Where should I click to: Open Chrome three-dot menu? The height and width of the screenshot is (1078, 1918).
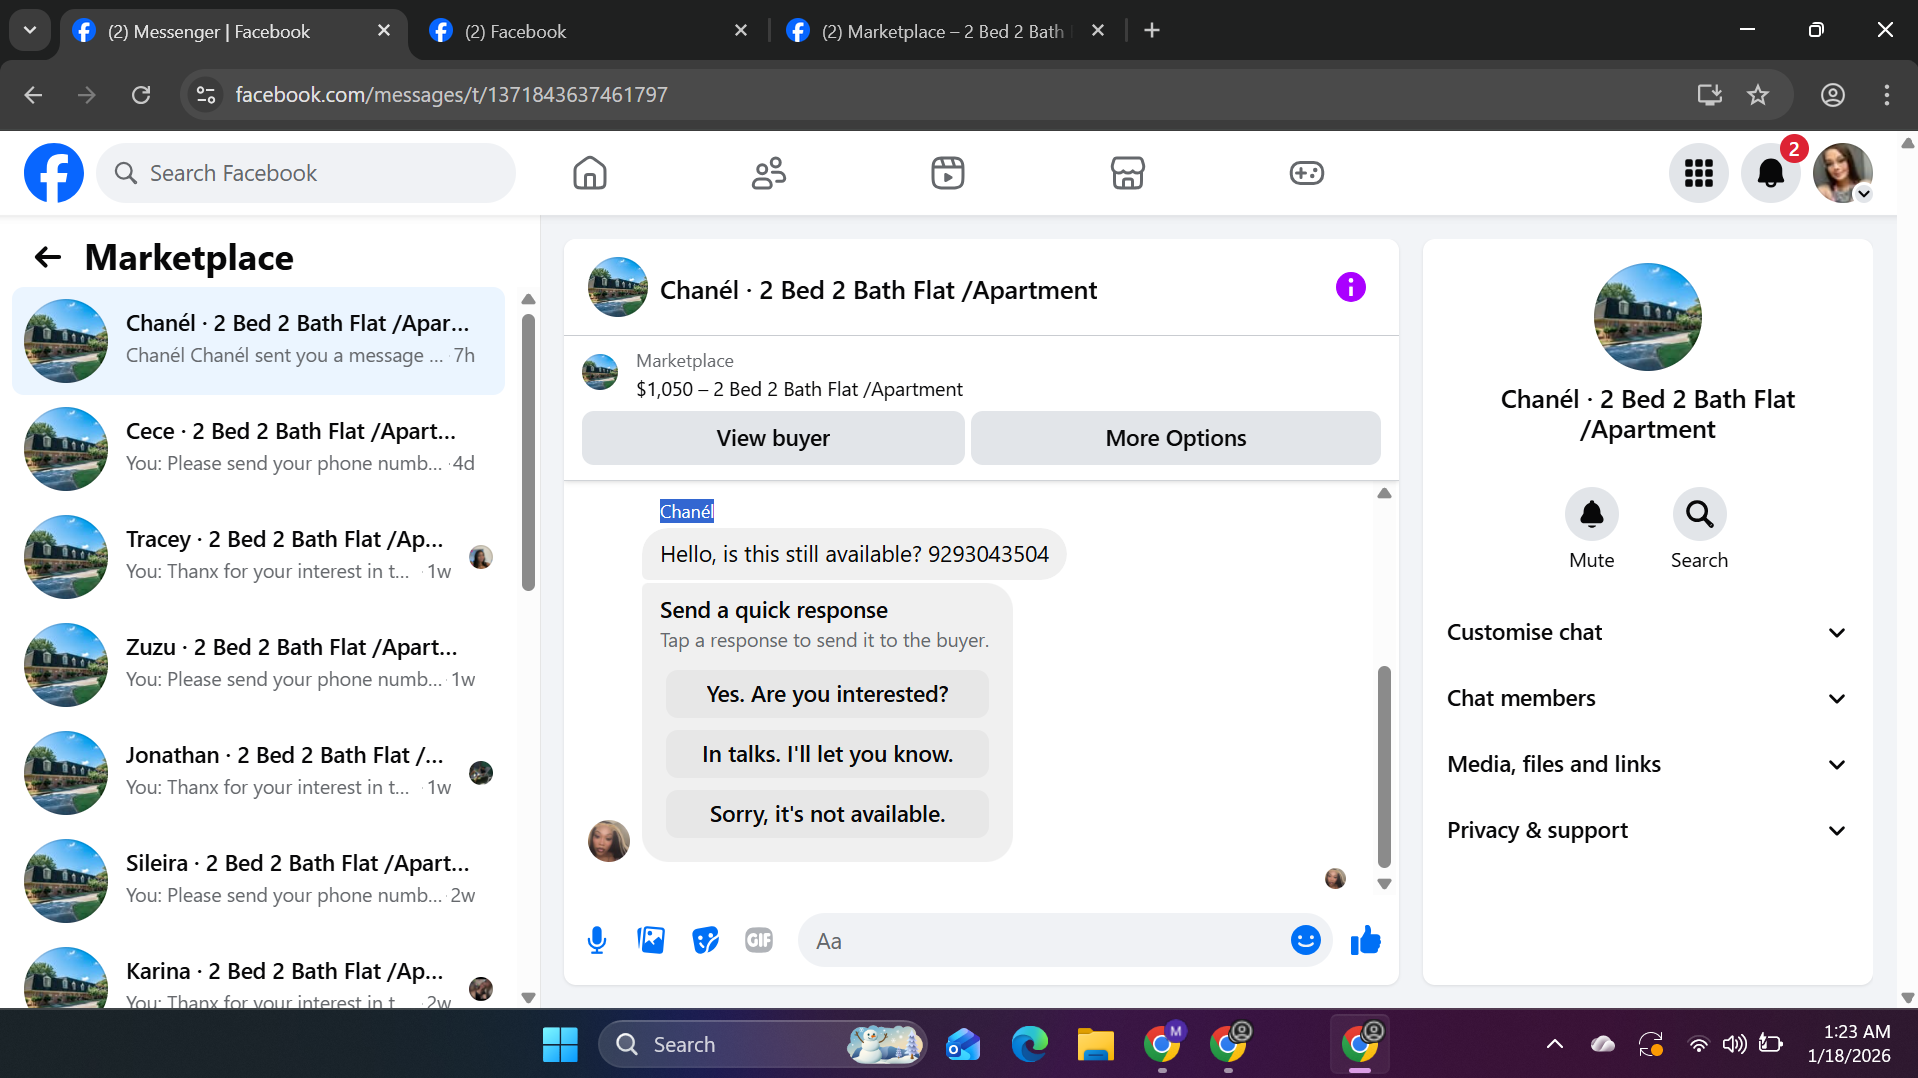click(x=1886, y=95)
